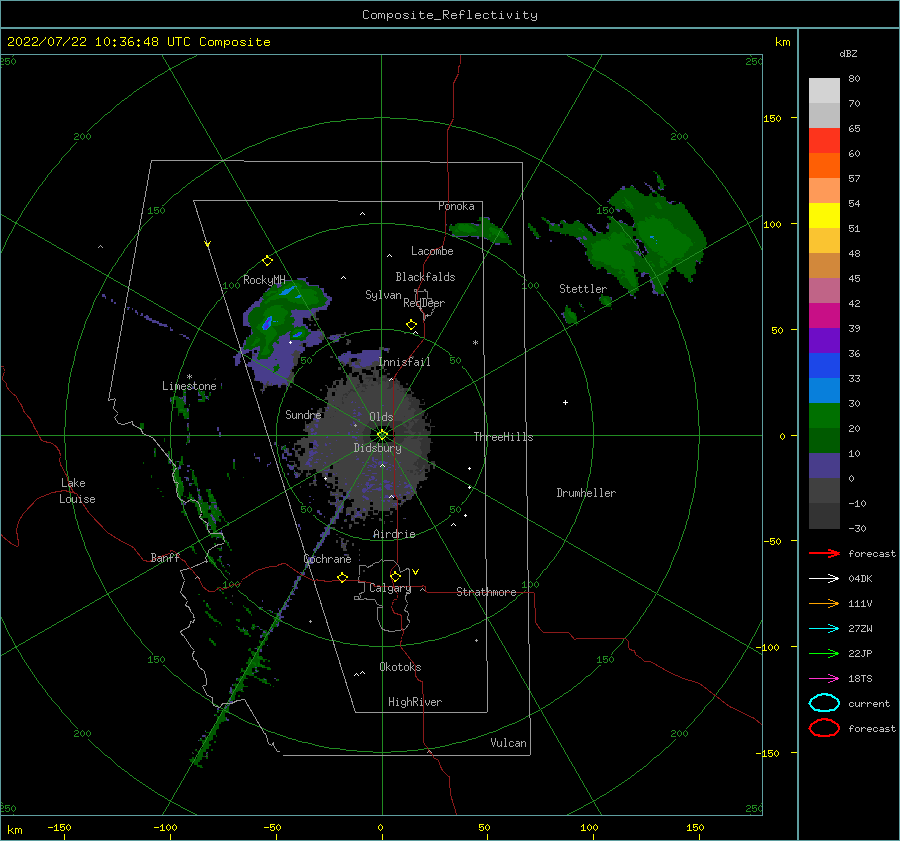Click the Didsbury label
Image resolution: width=900 pixels, height=841 pixels.
377,448
